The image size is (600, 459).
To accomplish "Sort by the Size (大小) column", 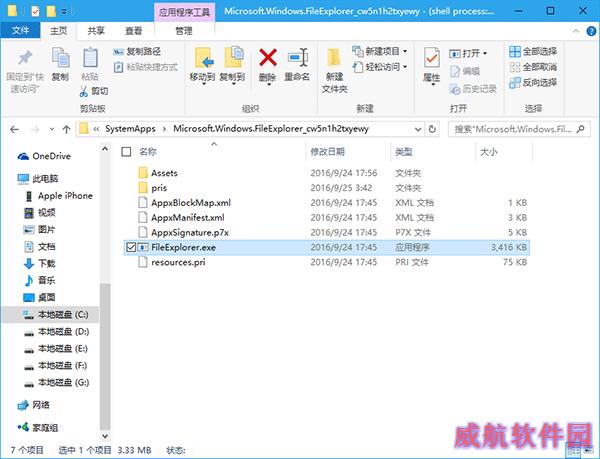I will point(489,152).
